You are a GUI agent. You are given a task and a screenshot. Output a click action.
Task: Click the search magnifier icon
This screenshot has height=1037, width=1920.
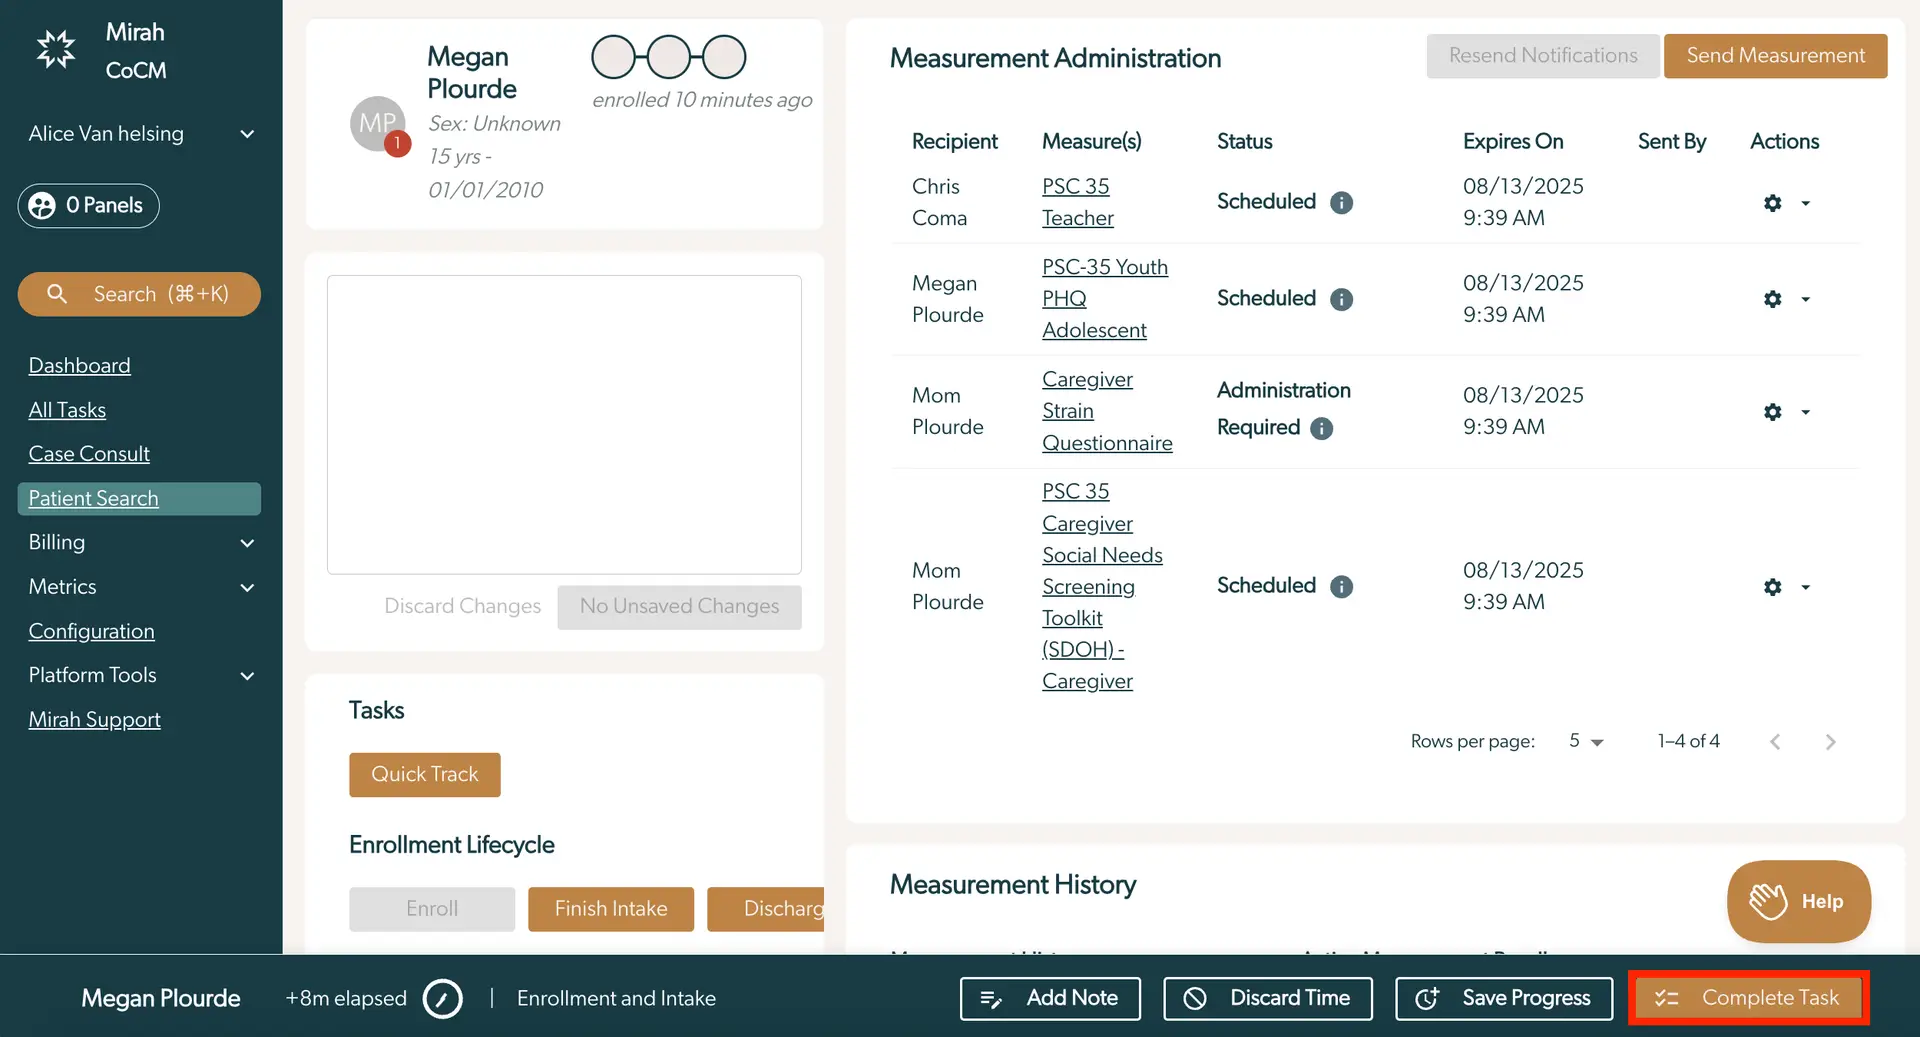(x=56, y=294)
